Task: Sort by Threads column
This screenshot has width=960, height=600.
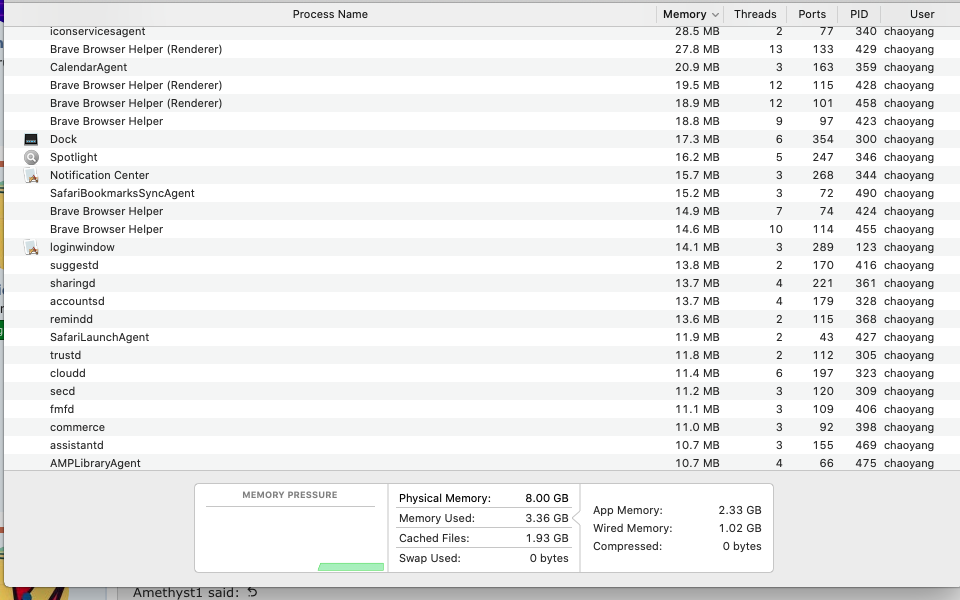Action: coord(755,14)
